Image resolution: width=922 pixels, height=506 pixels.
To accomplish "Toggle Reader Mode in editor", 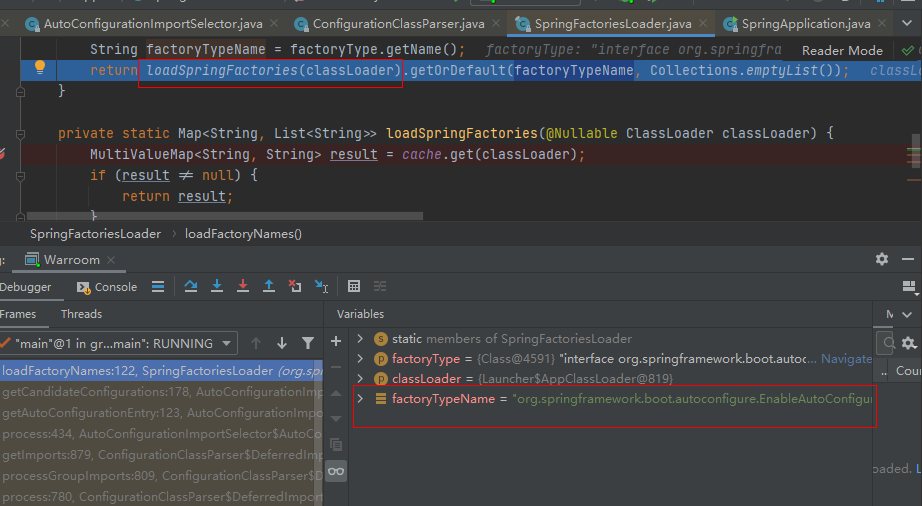I will click(x=842, y=51).
